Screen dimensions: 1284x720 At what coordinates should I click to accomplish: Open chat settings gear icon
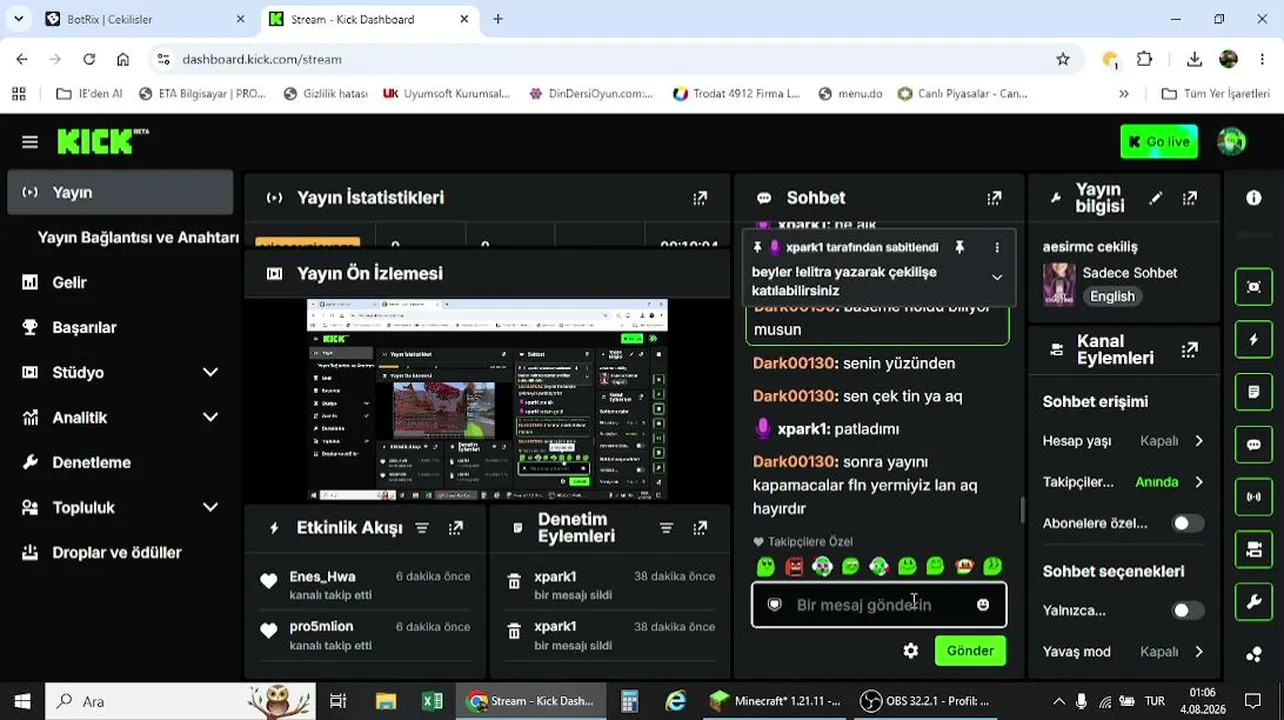point(910,651)
